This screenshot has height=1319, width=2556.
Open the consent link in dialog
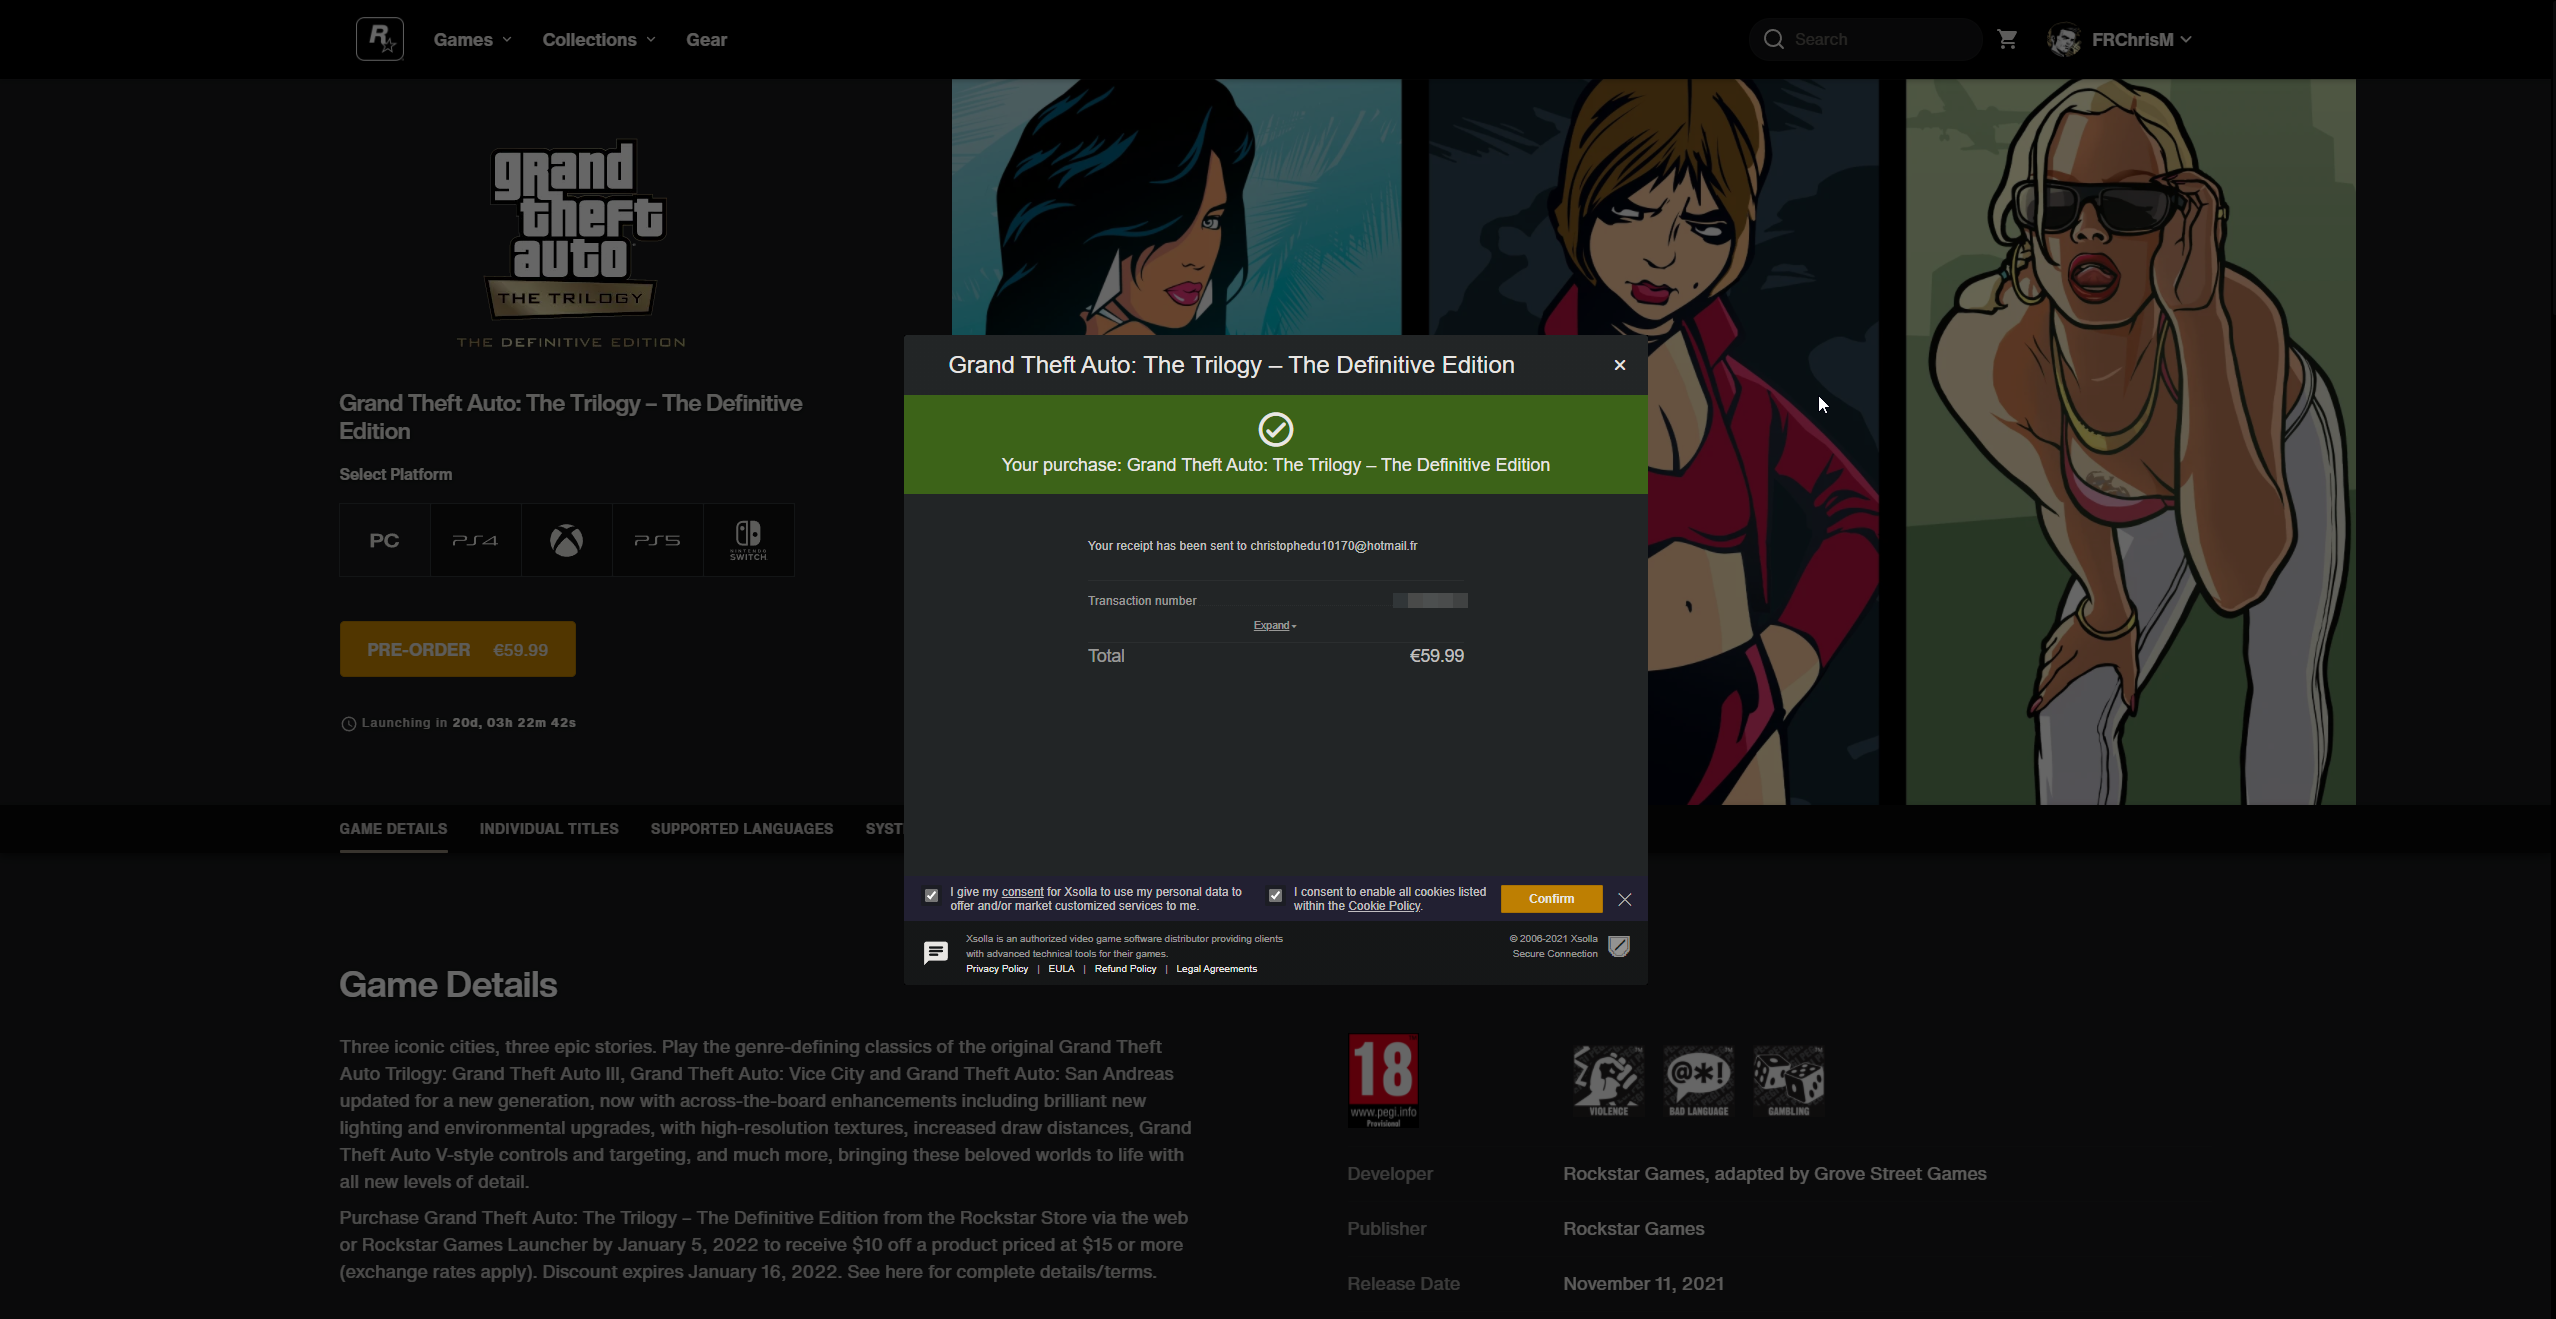(1022, 892)
